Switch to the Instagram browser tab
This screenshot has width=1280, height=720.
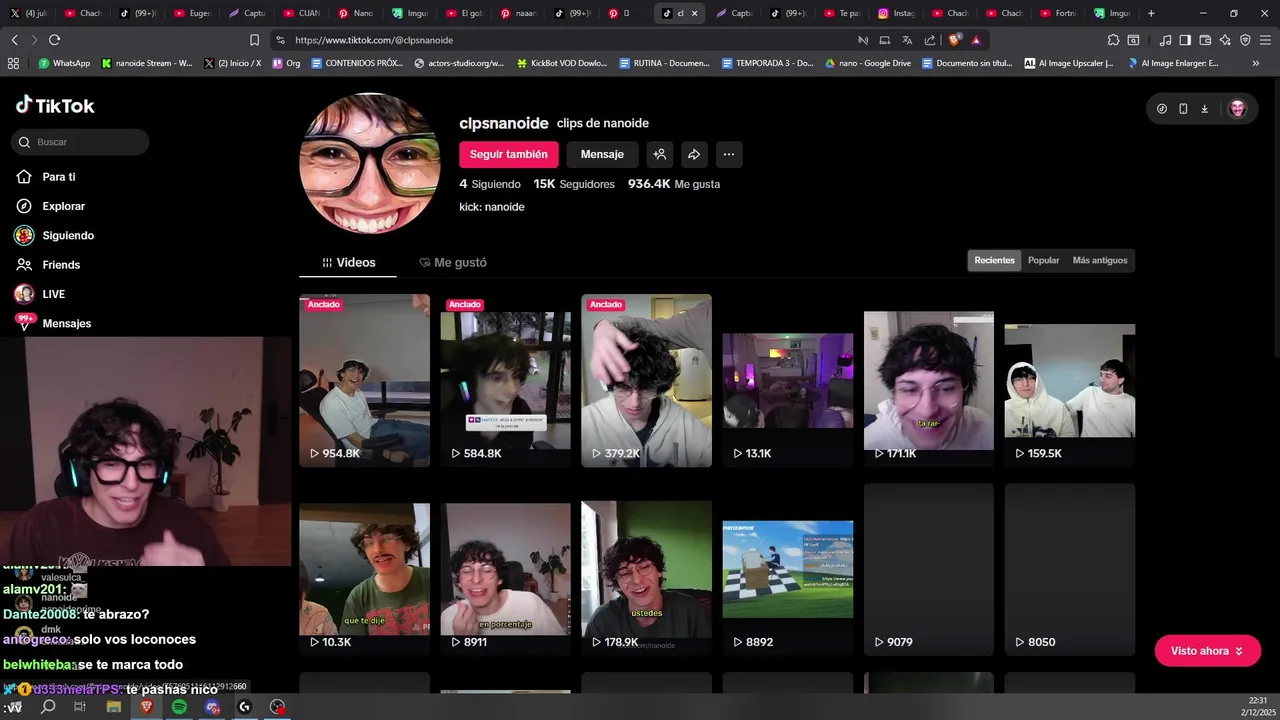(895, 13)
